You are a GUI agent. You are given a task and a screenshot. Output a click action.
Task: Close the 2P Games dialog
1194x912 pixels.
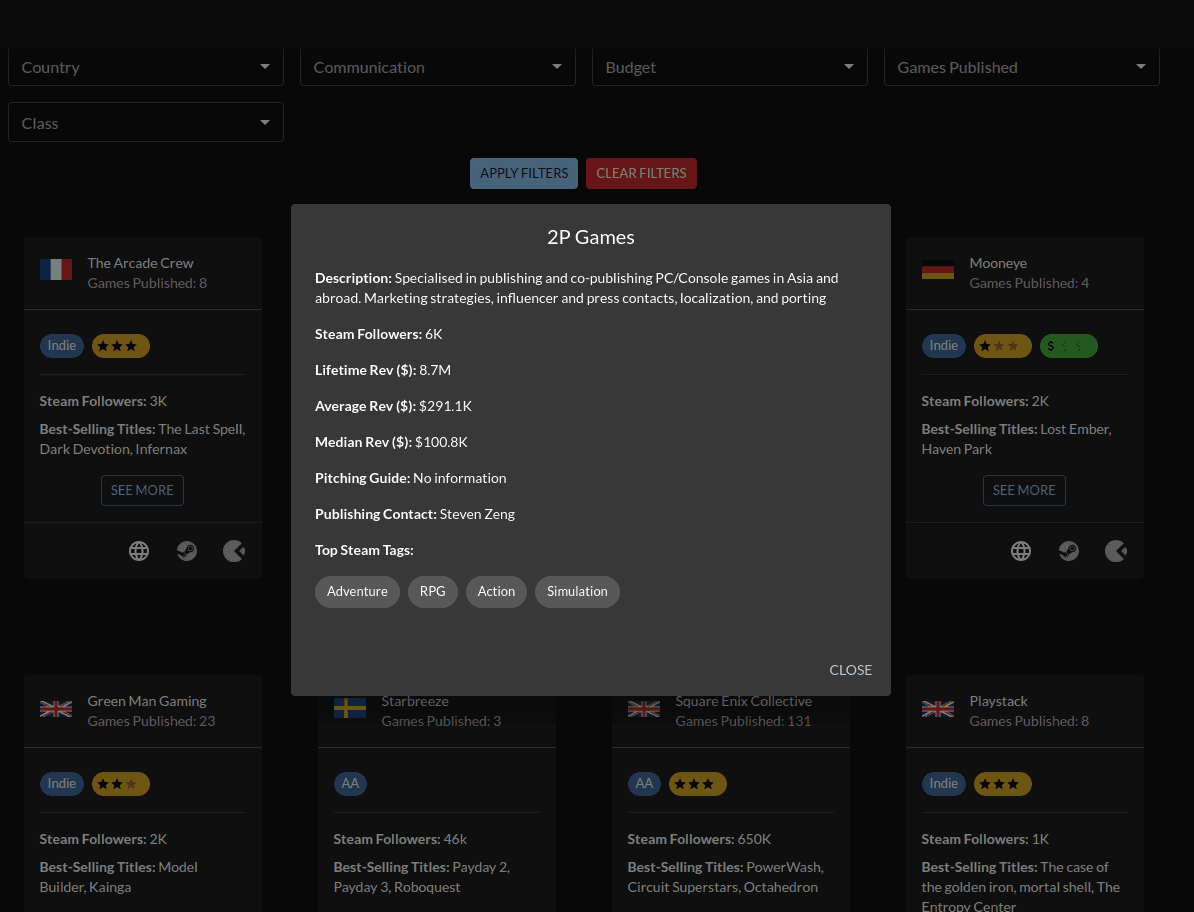pyautogui.click(x=851, y=670)
